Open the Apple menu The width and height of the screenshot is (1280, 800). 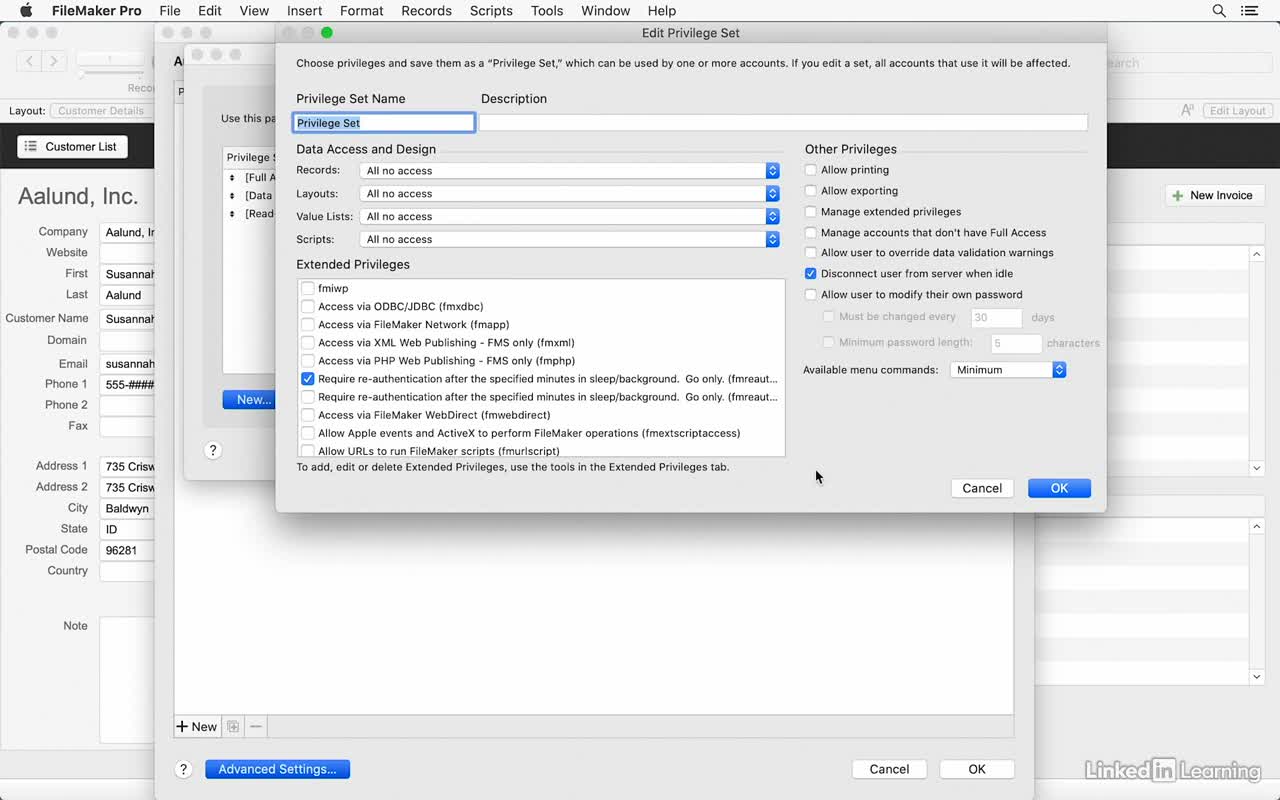click(x=27, y=11)
